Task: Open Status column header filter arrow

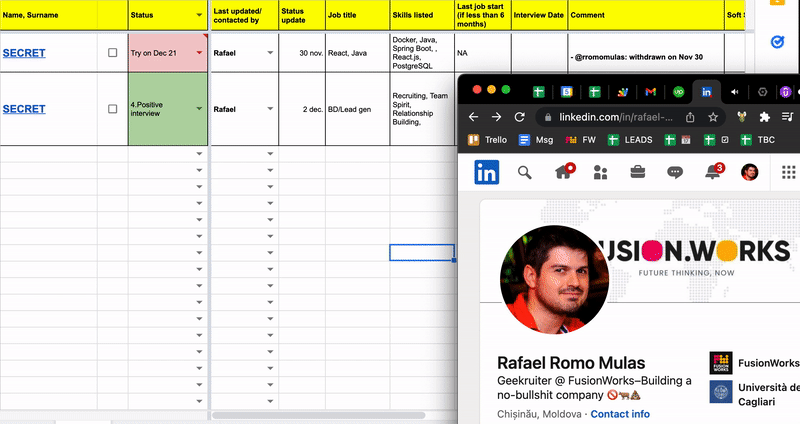Action: [x=199, y=15]
